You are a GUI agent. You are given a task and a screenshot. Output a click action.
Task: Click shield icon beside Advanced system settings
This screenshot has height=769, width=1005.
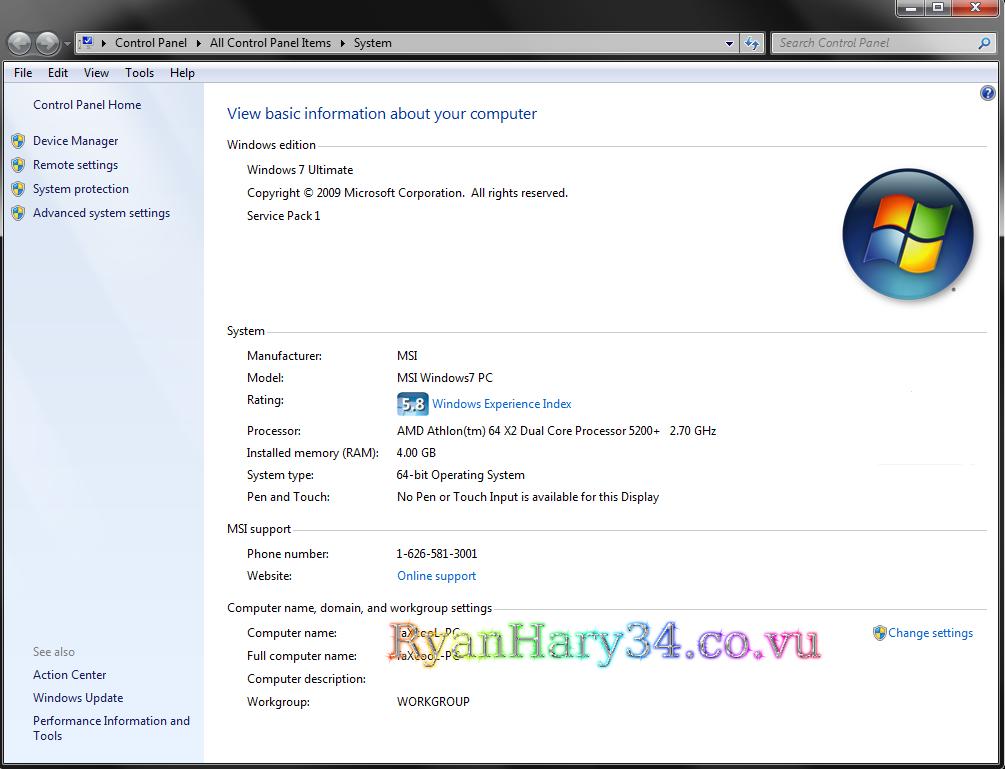tap(18, 213)
